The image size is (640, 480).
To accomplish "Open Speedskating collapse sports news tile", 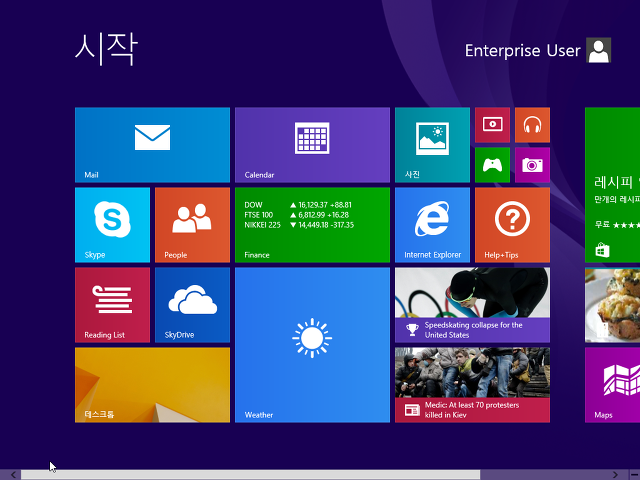I will click(472, 305).
